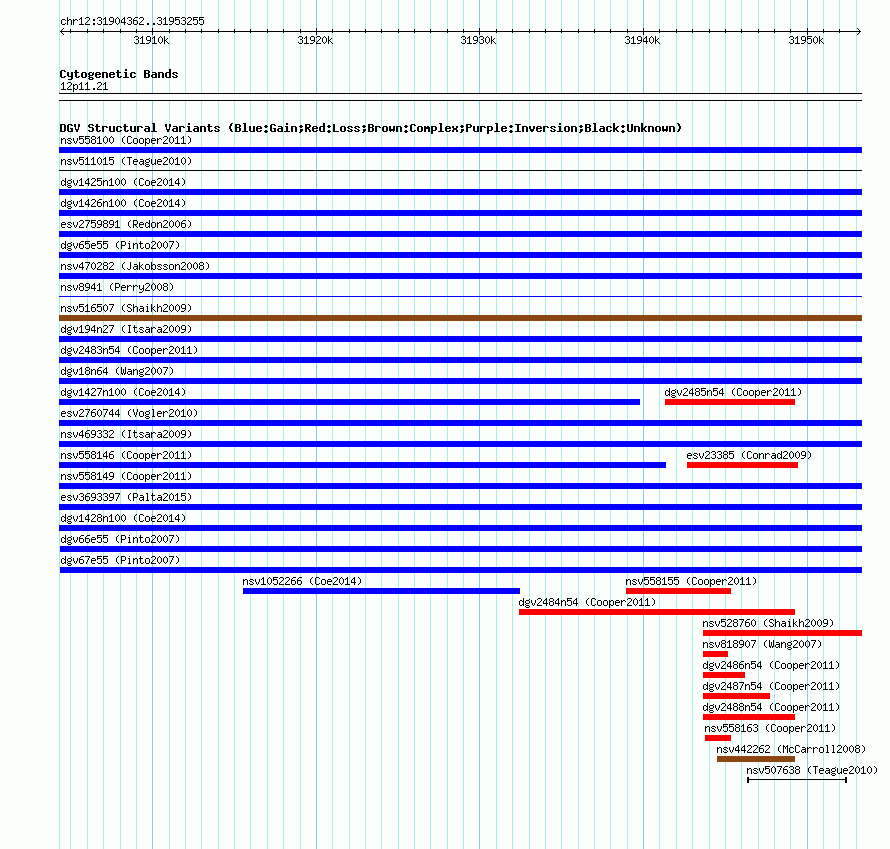Click the red bar under dgv2488n54
This screenshot has width=890, height=849.
click(749, 717)
